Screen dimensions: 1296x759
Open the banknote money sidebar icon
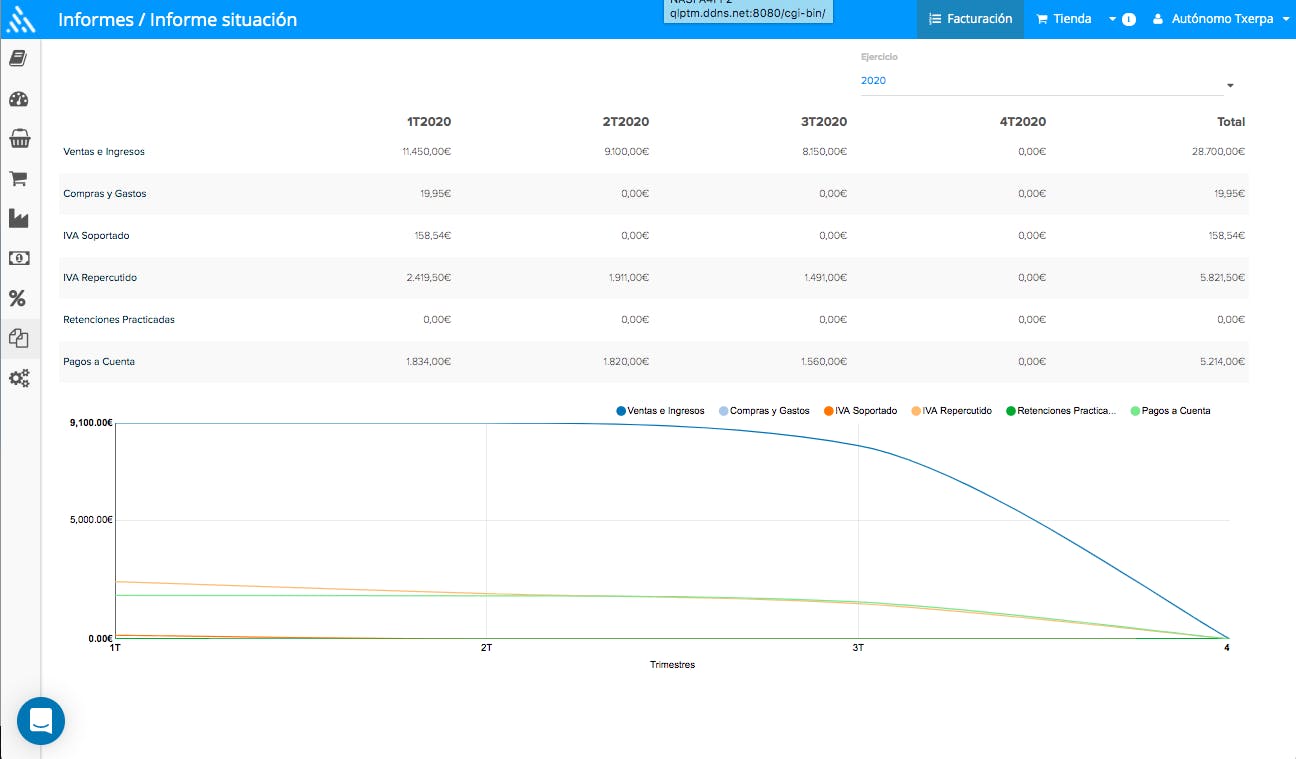tap(19, 258)
